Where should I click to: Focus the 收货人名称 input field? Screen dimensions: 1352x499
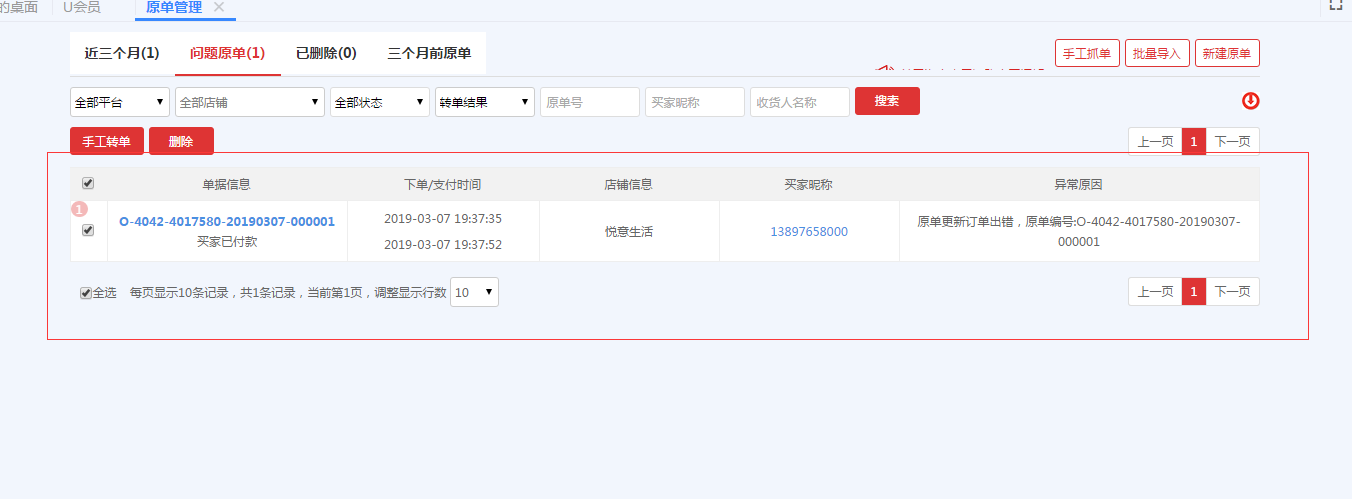800,102
